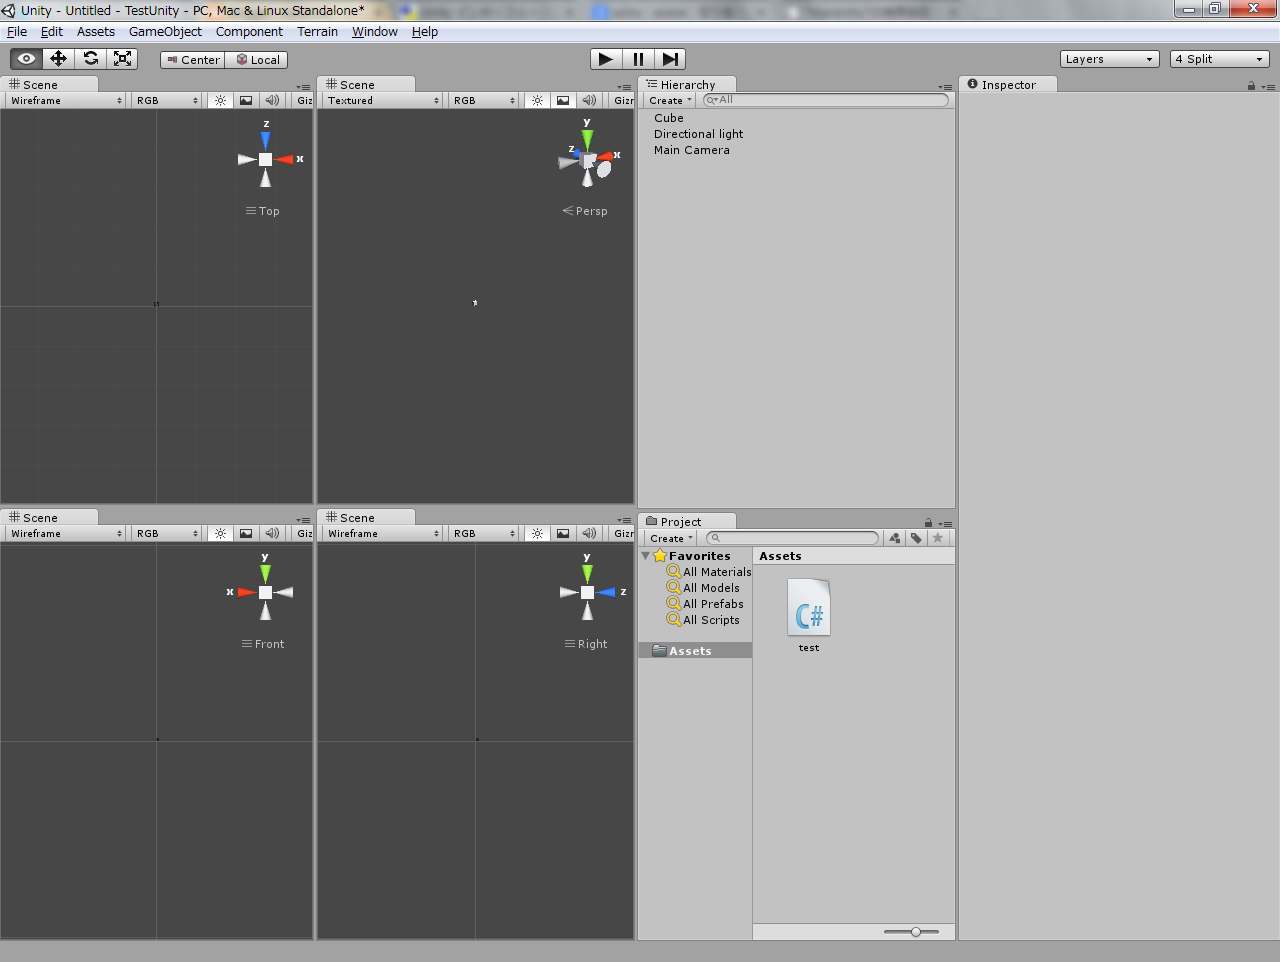Viewport: 1280px width, 962px height.
Task: Open the 4 Split layout dropdown
Action: [x=1219, y=58]
